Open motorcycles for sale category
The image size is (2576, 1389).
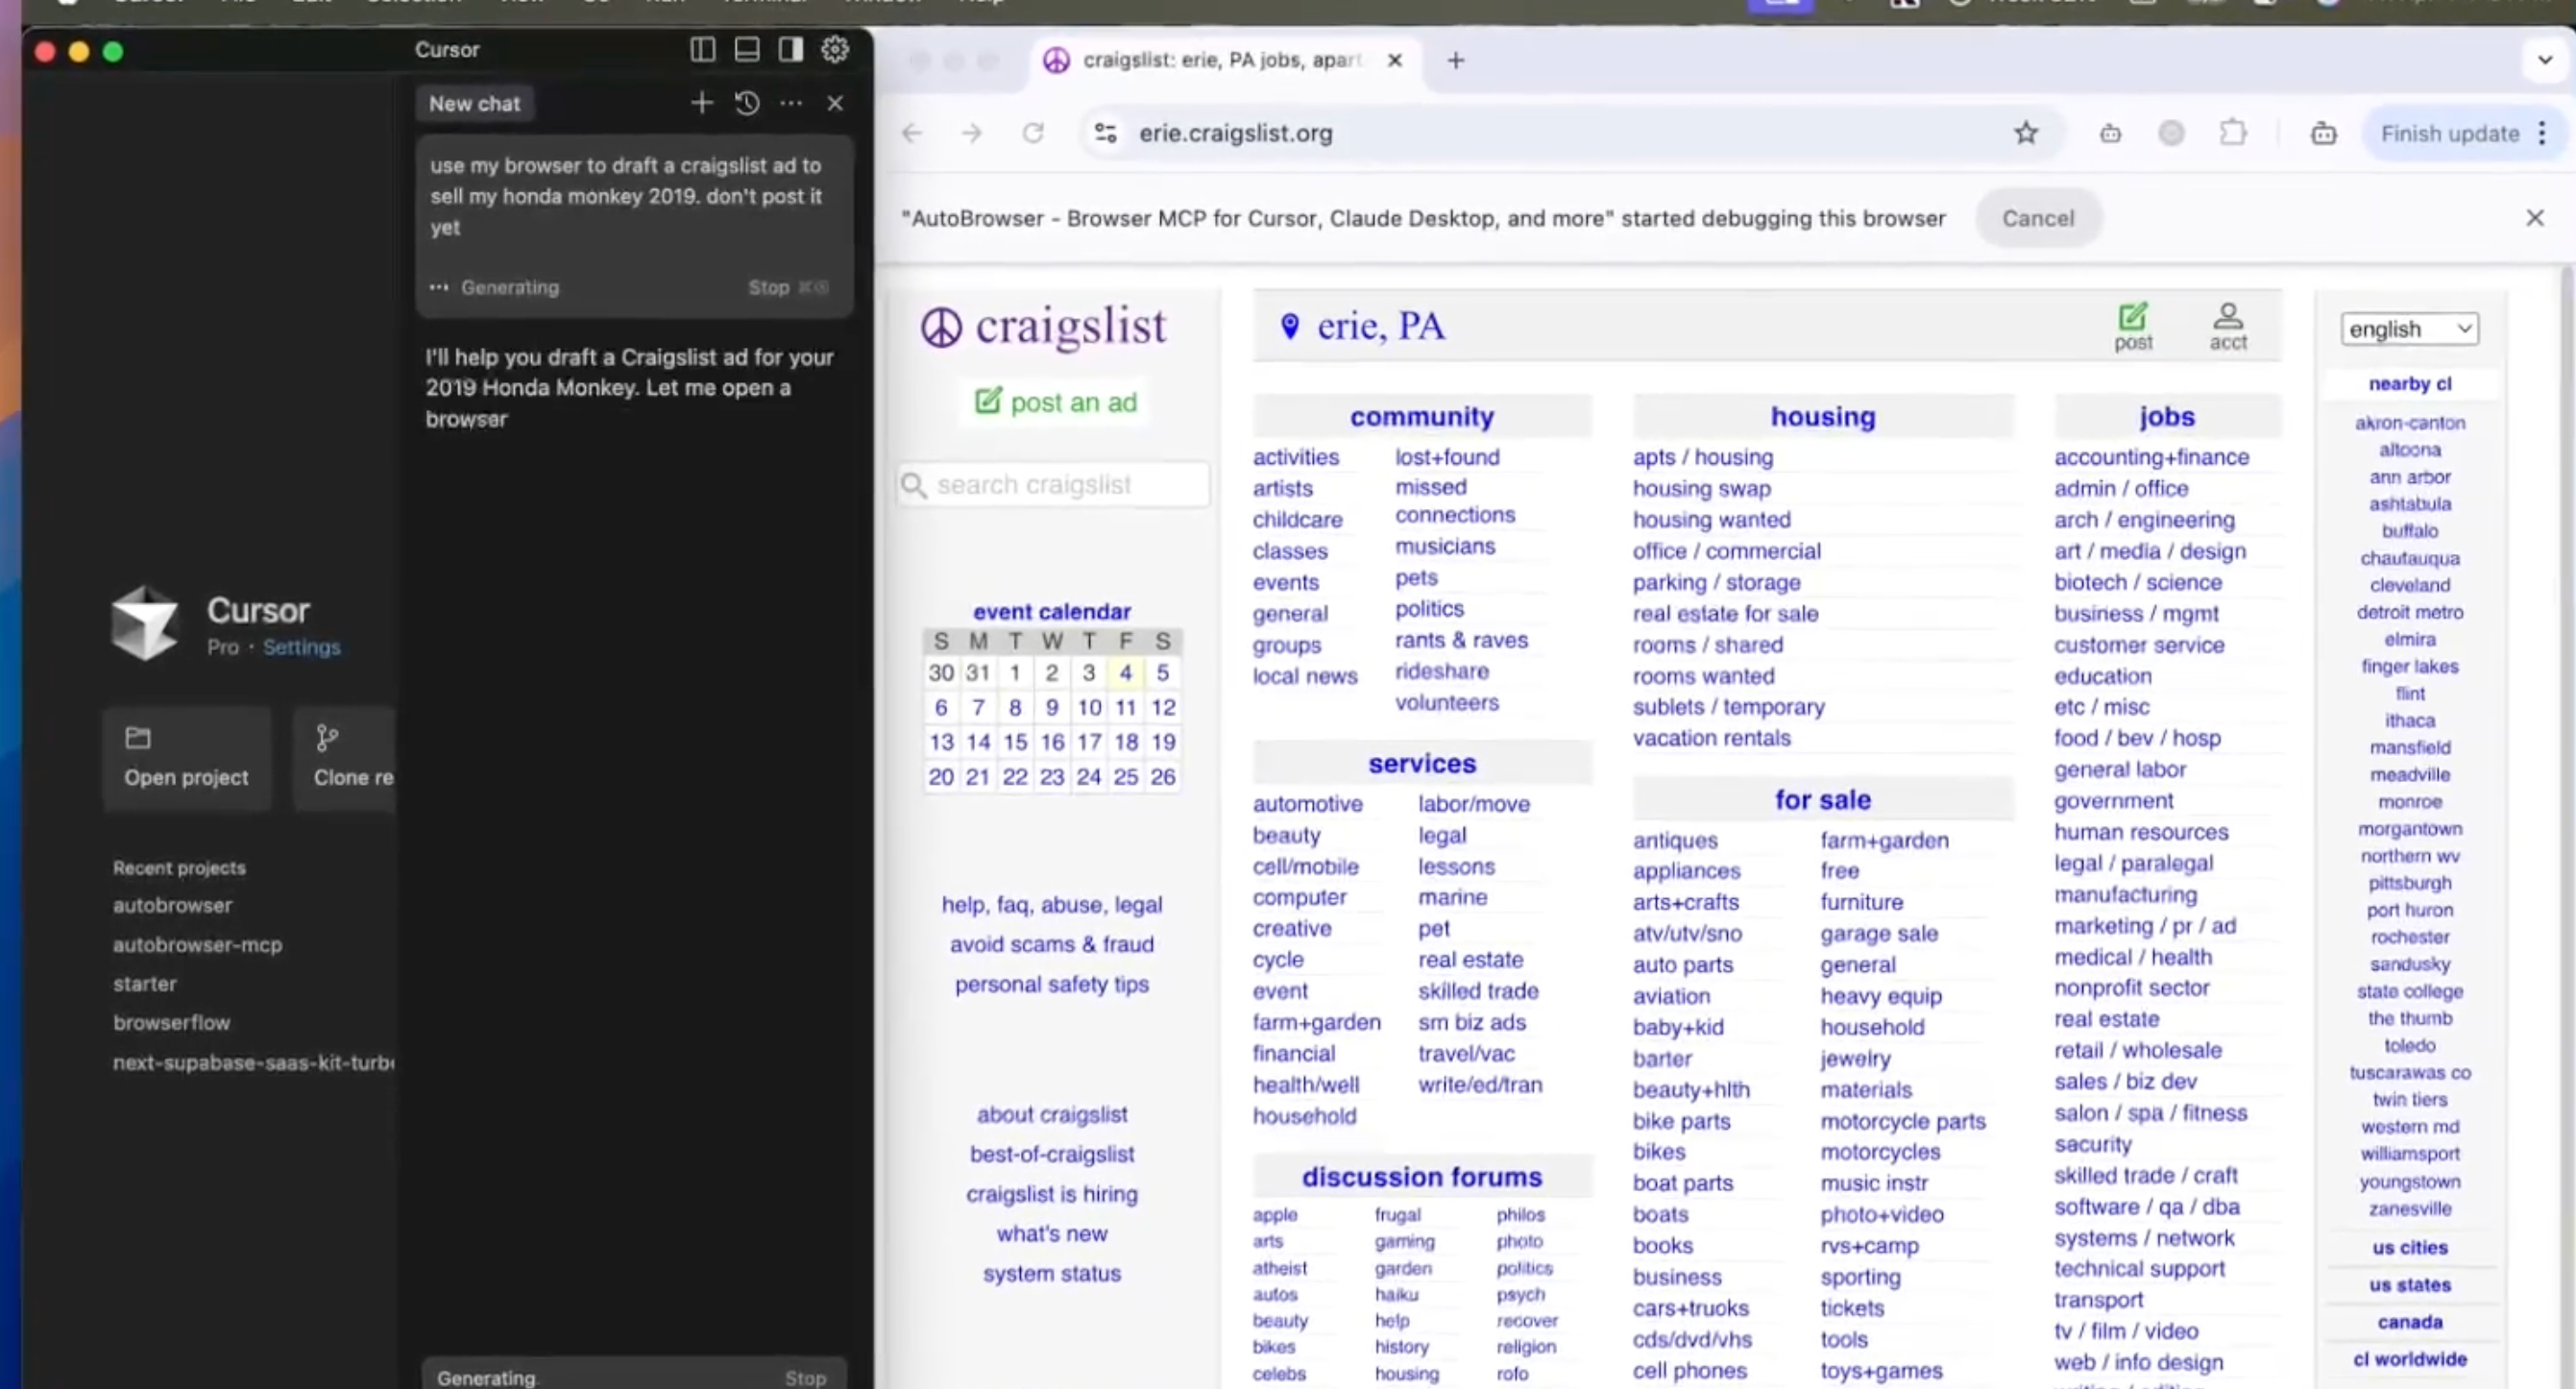[x=1879, y=1152]
